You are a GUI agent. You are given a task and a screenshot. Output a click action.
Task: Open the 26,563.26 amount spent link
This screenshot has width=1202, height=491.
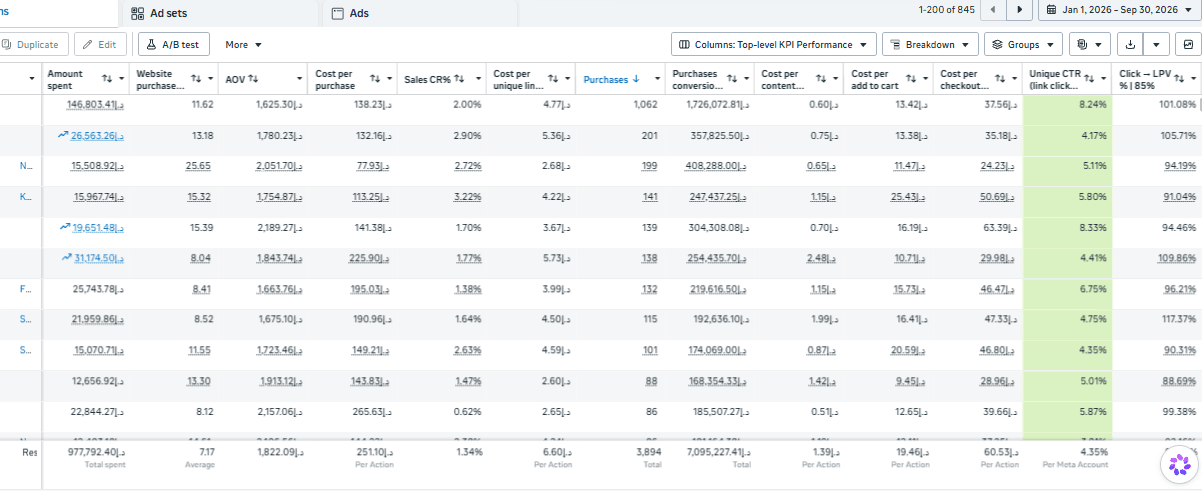97,136
